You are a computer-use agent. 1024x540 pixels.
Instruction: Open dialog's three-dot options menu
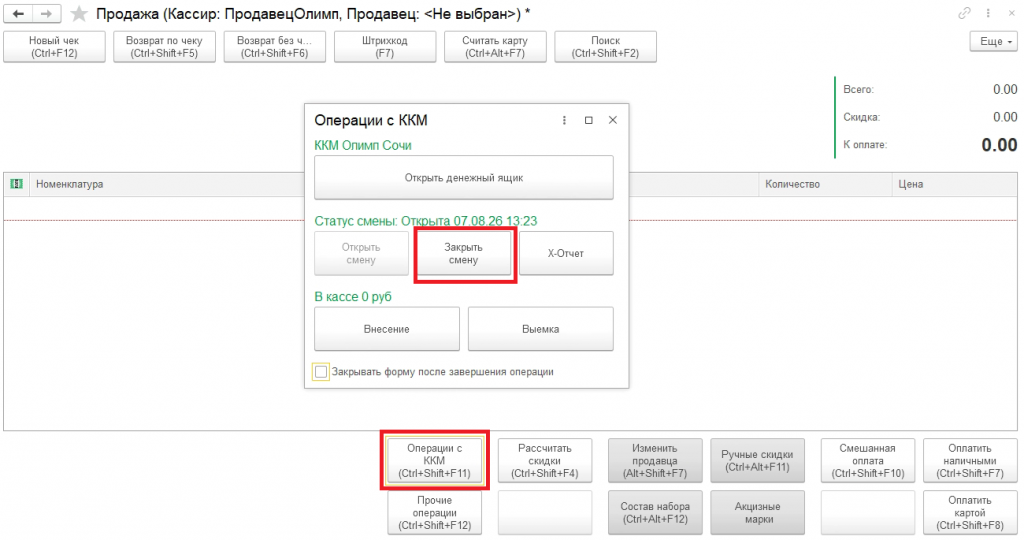[564, 120]
